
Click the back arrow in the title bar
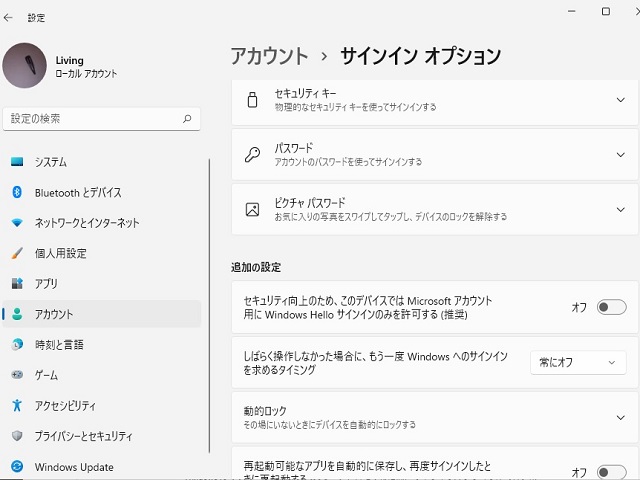tap(8, 18)
